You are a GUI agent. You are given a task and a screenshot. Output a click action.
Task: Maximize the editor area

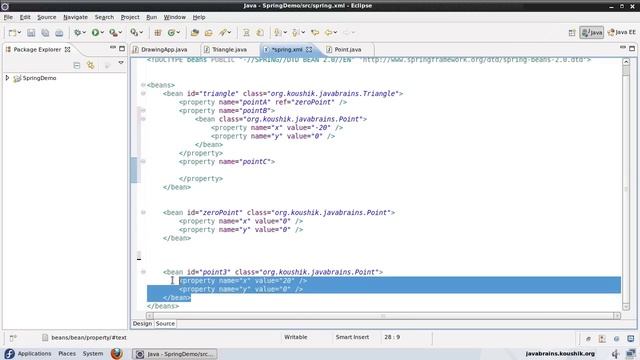[632, 49]
